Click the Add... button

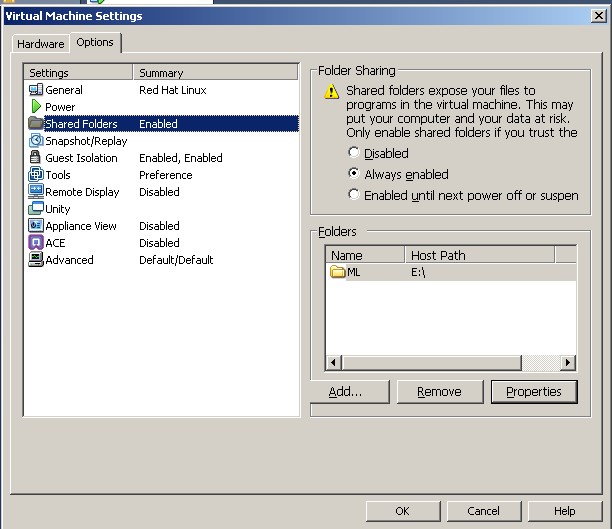tap(345, 392)
